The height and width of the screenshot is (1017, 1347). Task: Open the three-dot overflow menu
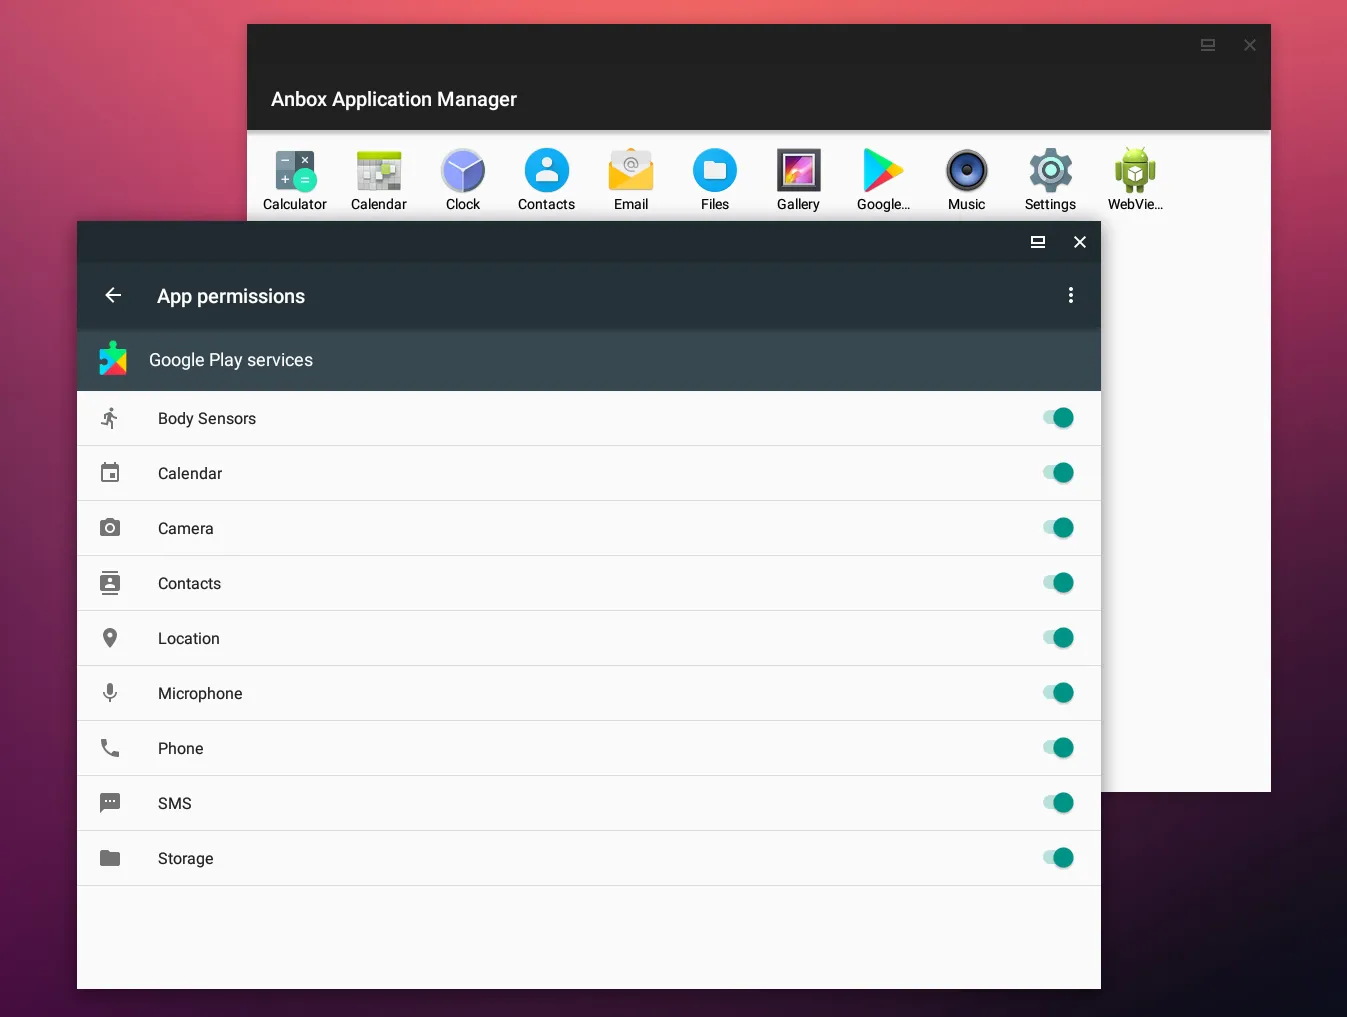[x=1071, y=295]
